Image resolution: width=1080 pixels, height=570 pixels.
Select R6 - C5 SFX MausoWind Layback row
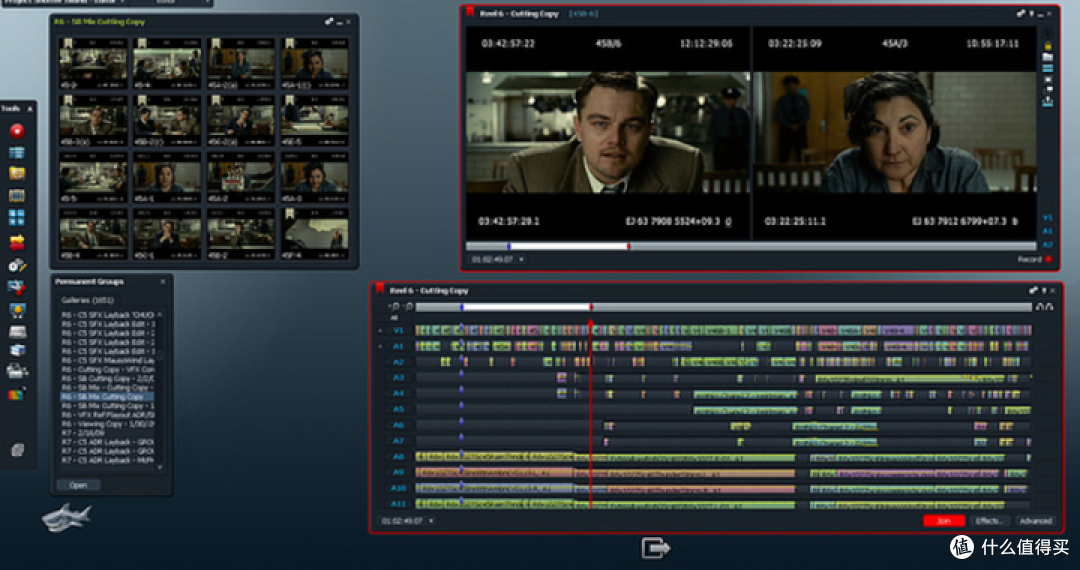tap(107, 360)
